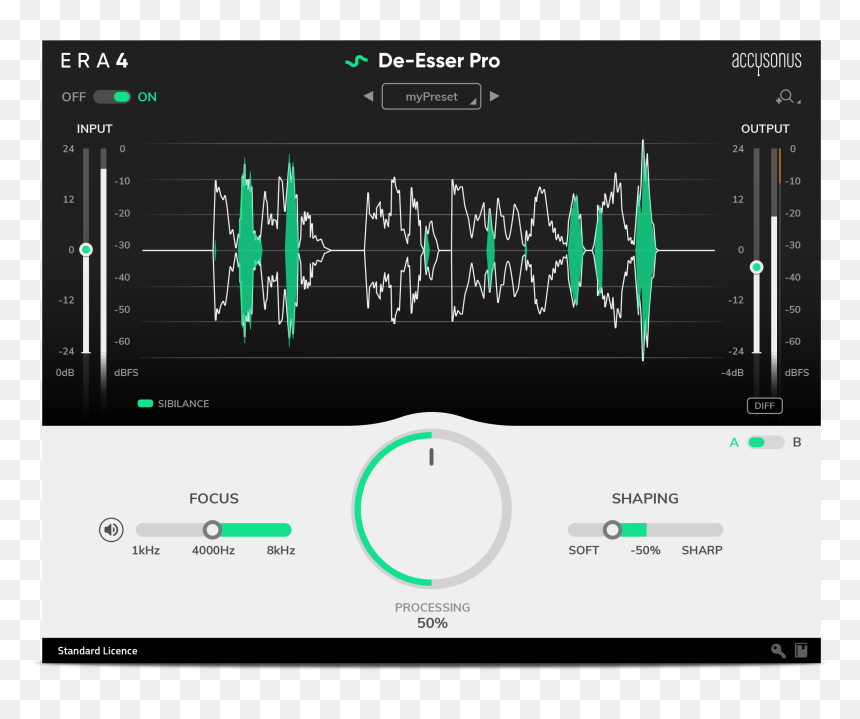Click the SHARP label of shaping slider
860x719 pixels.
point(702,550)
